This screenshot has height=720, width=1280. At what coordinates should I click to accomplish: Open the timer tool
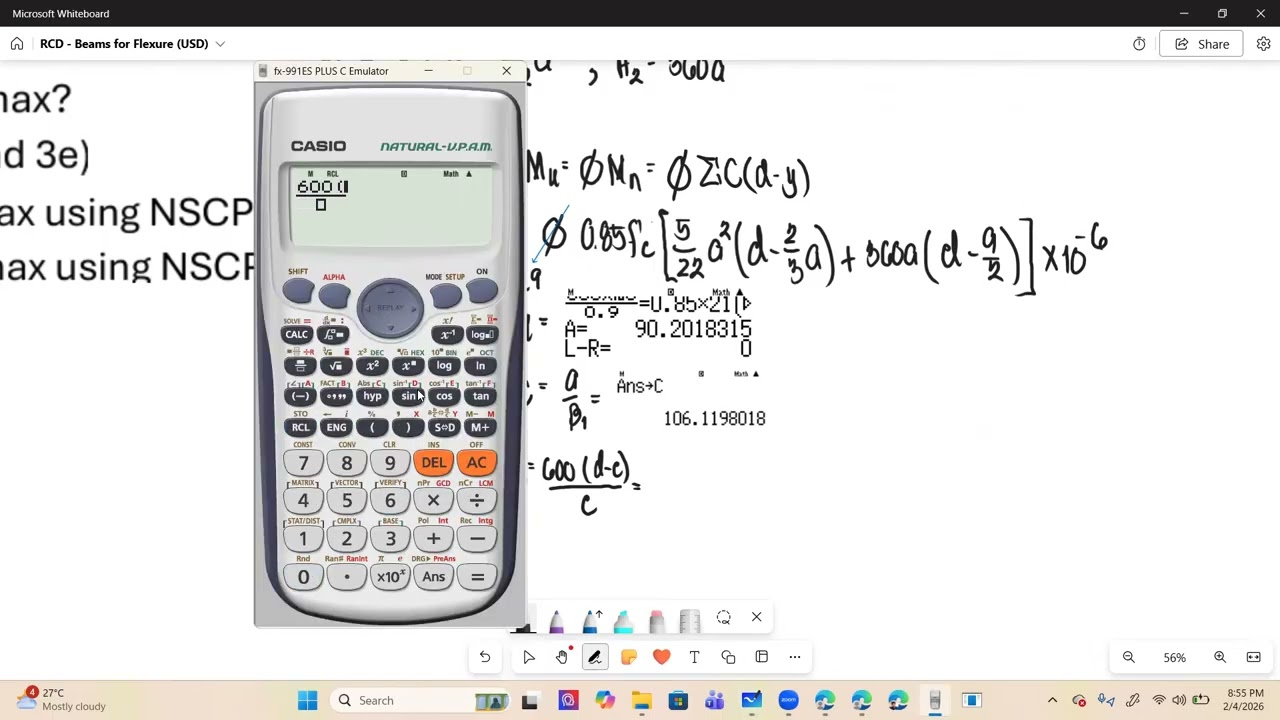[1139, 44]
